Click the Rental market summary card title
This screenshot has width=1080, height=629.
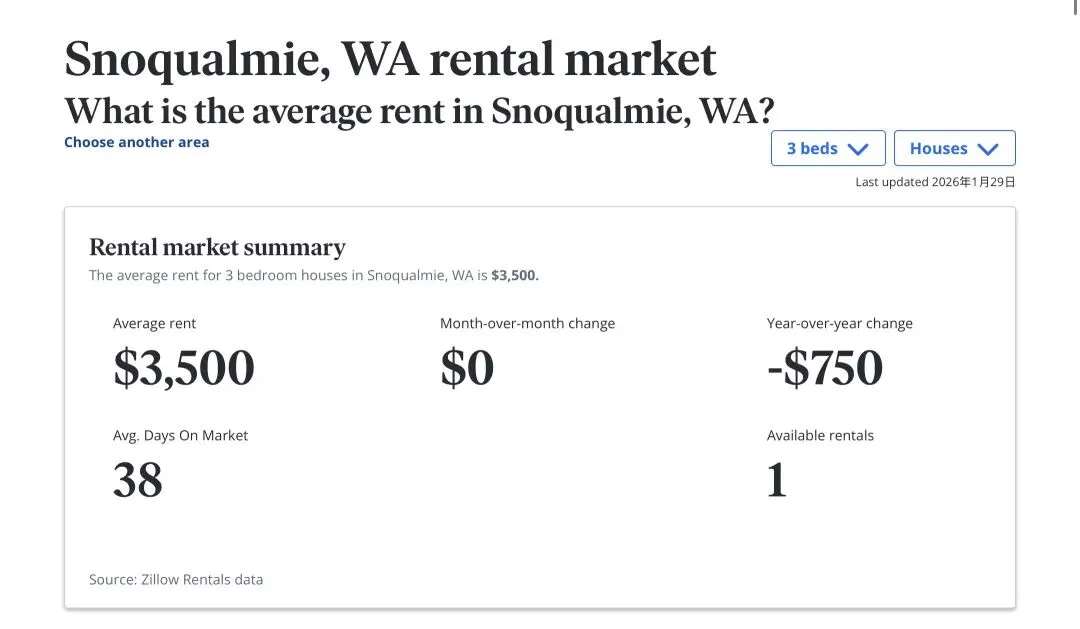217,247
